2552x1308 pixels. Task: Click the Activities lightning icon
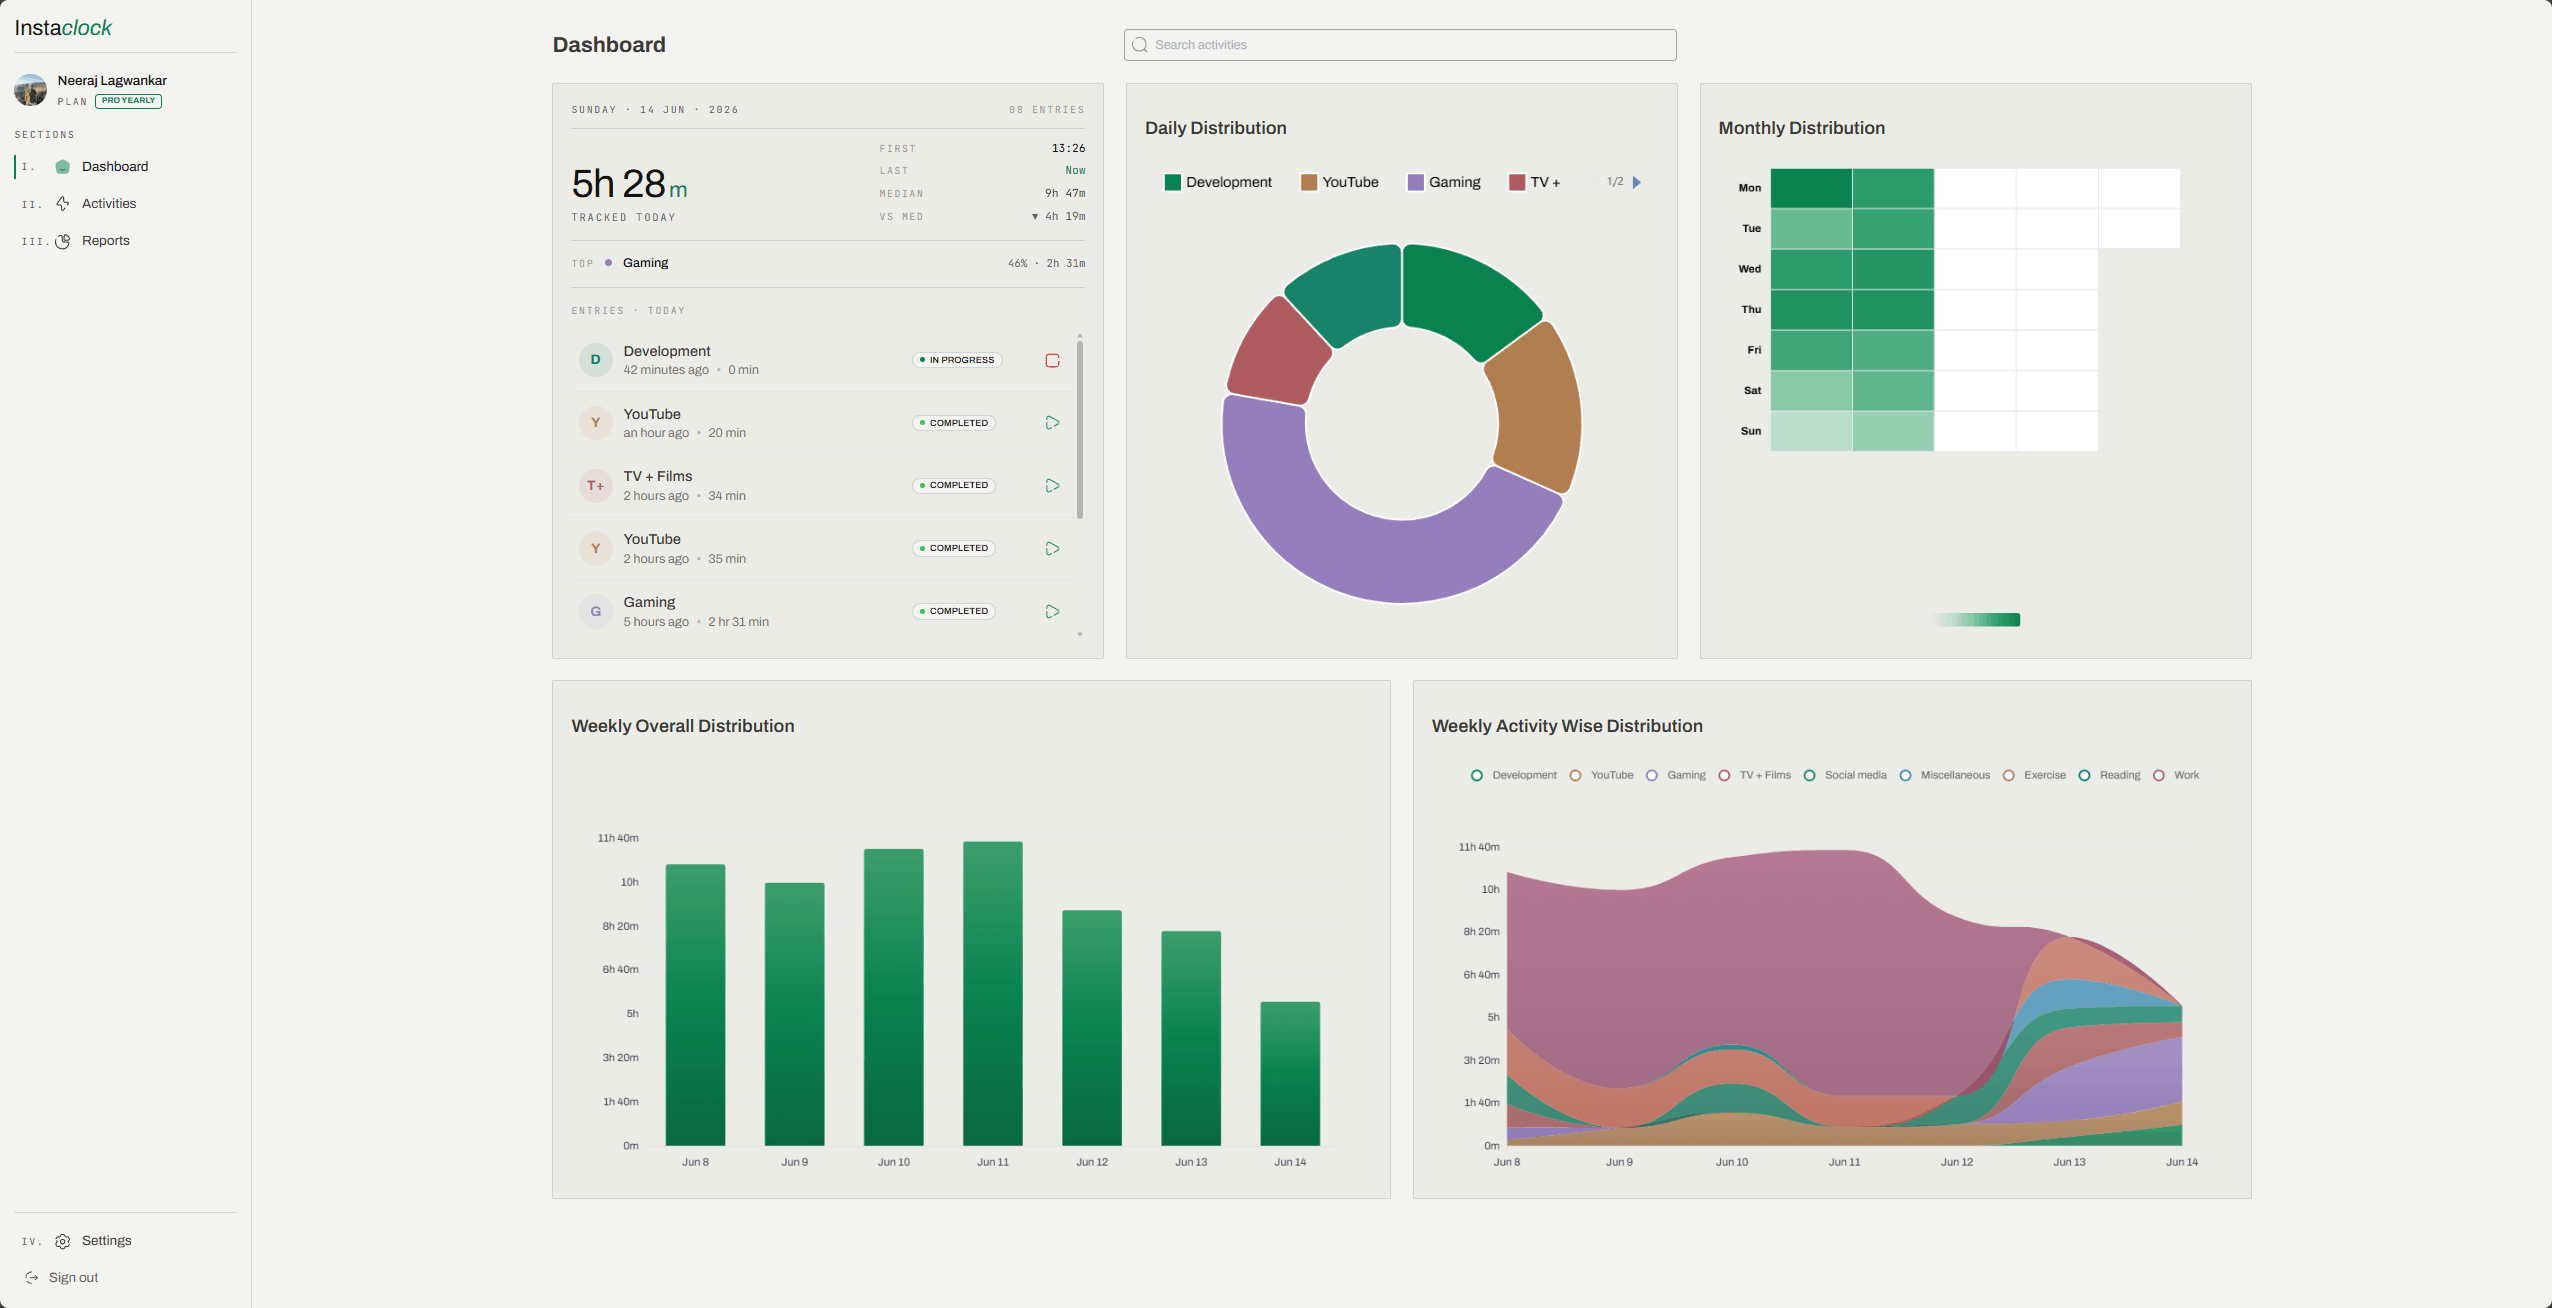pos(63,203)
